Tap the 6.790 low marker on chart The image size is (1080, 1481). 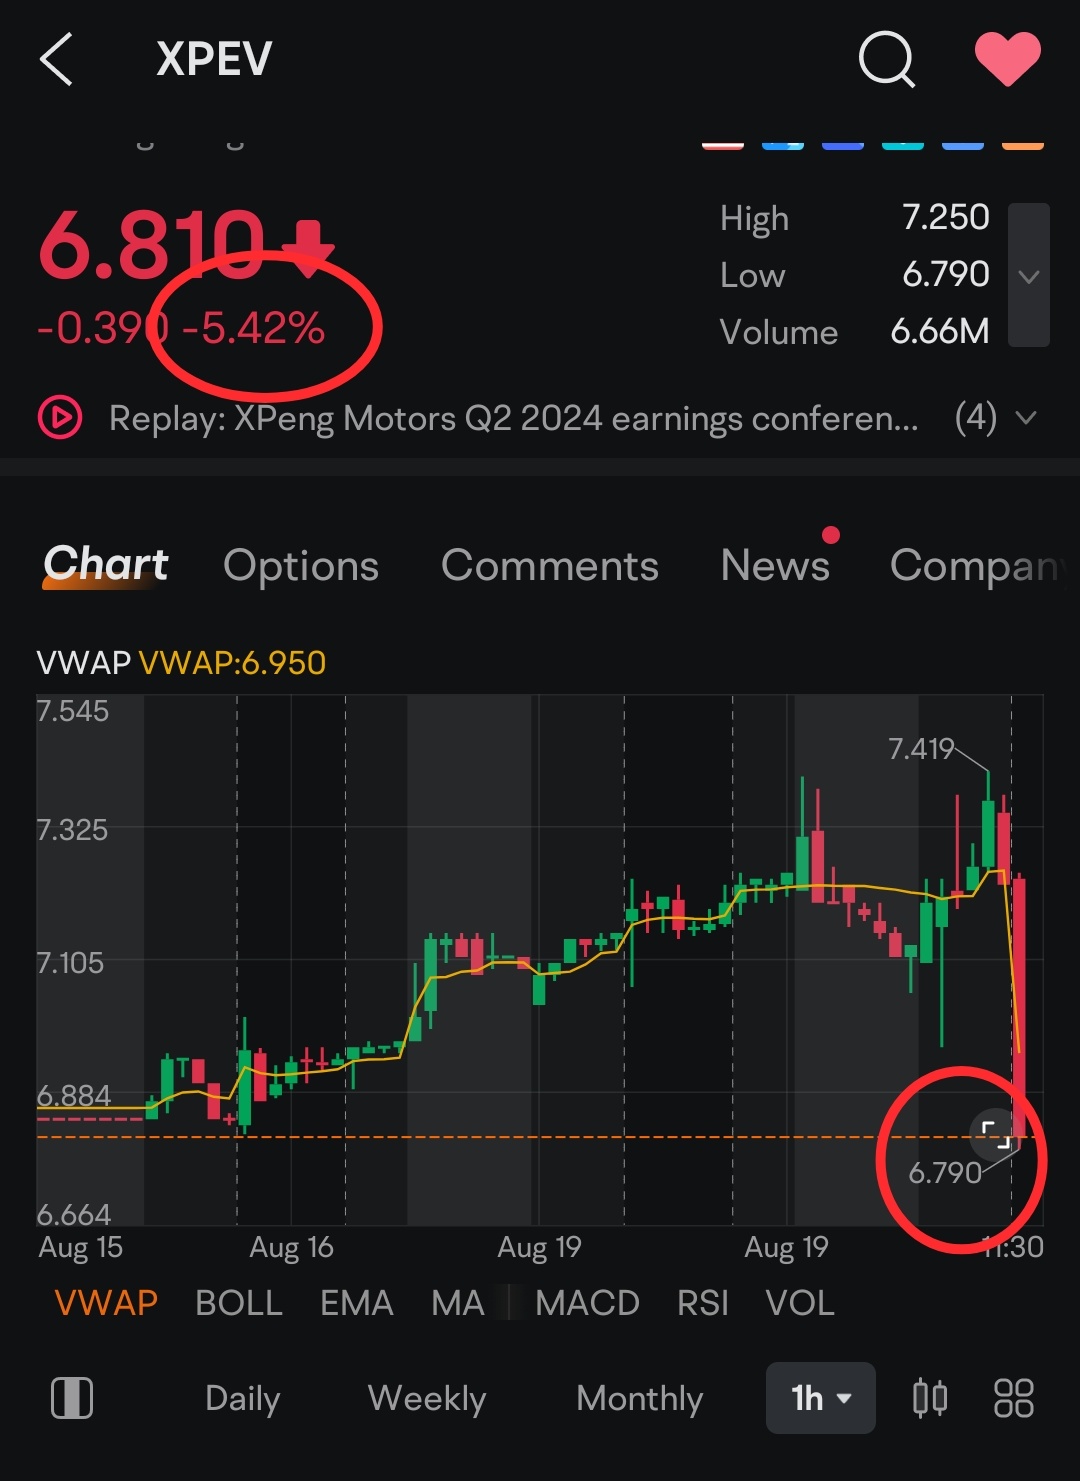(945, 1172)
